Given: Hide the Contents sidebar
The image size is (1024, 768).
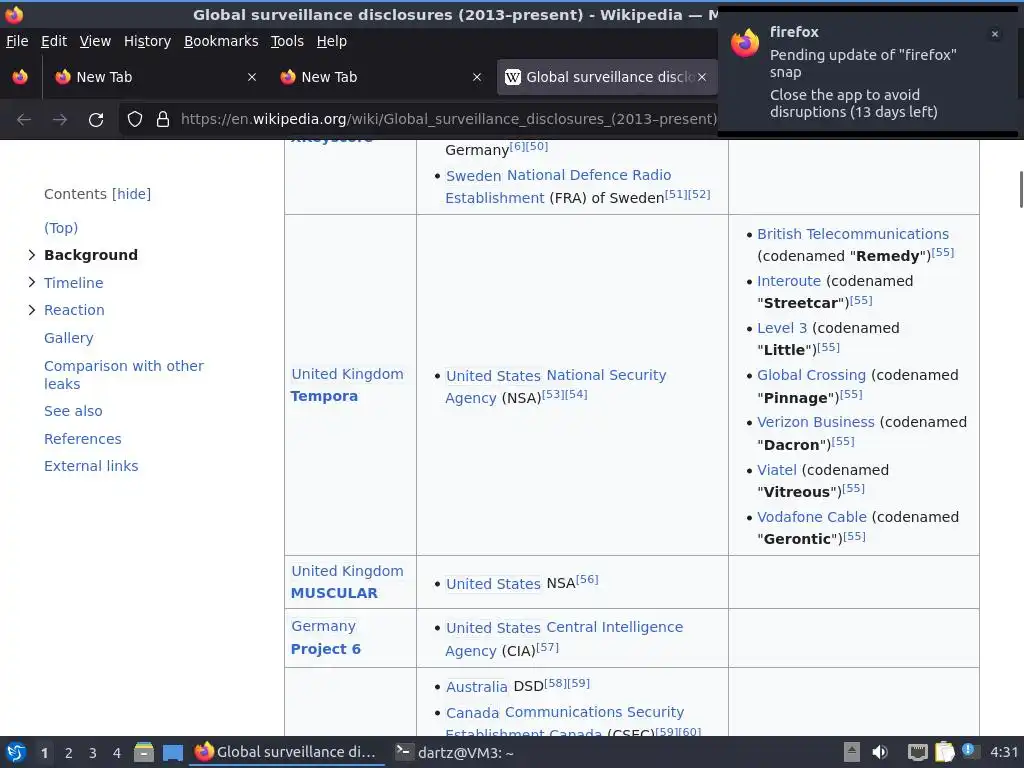Looking at the screenshot, I should 131,194.
